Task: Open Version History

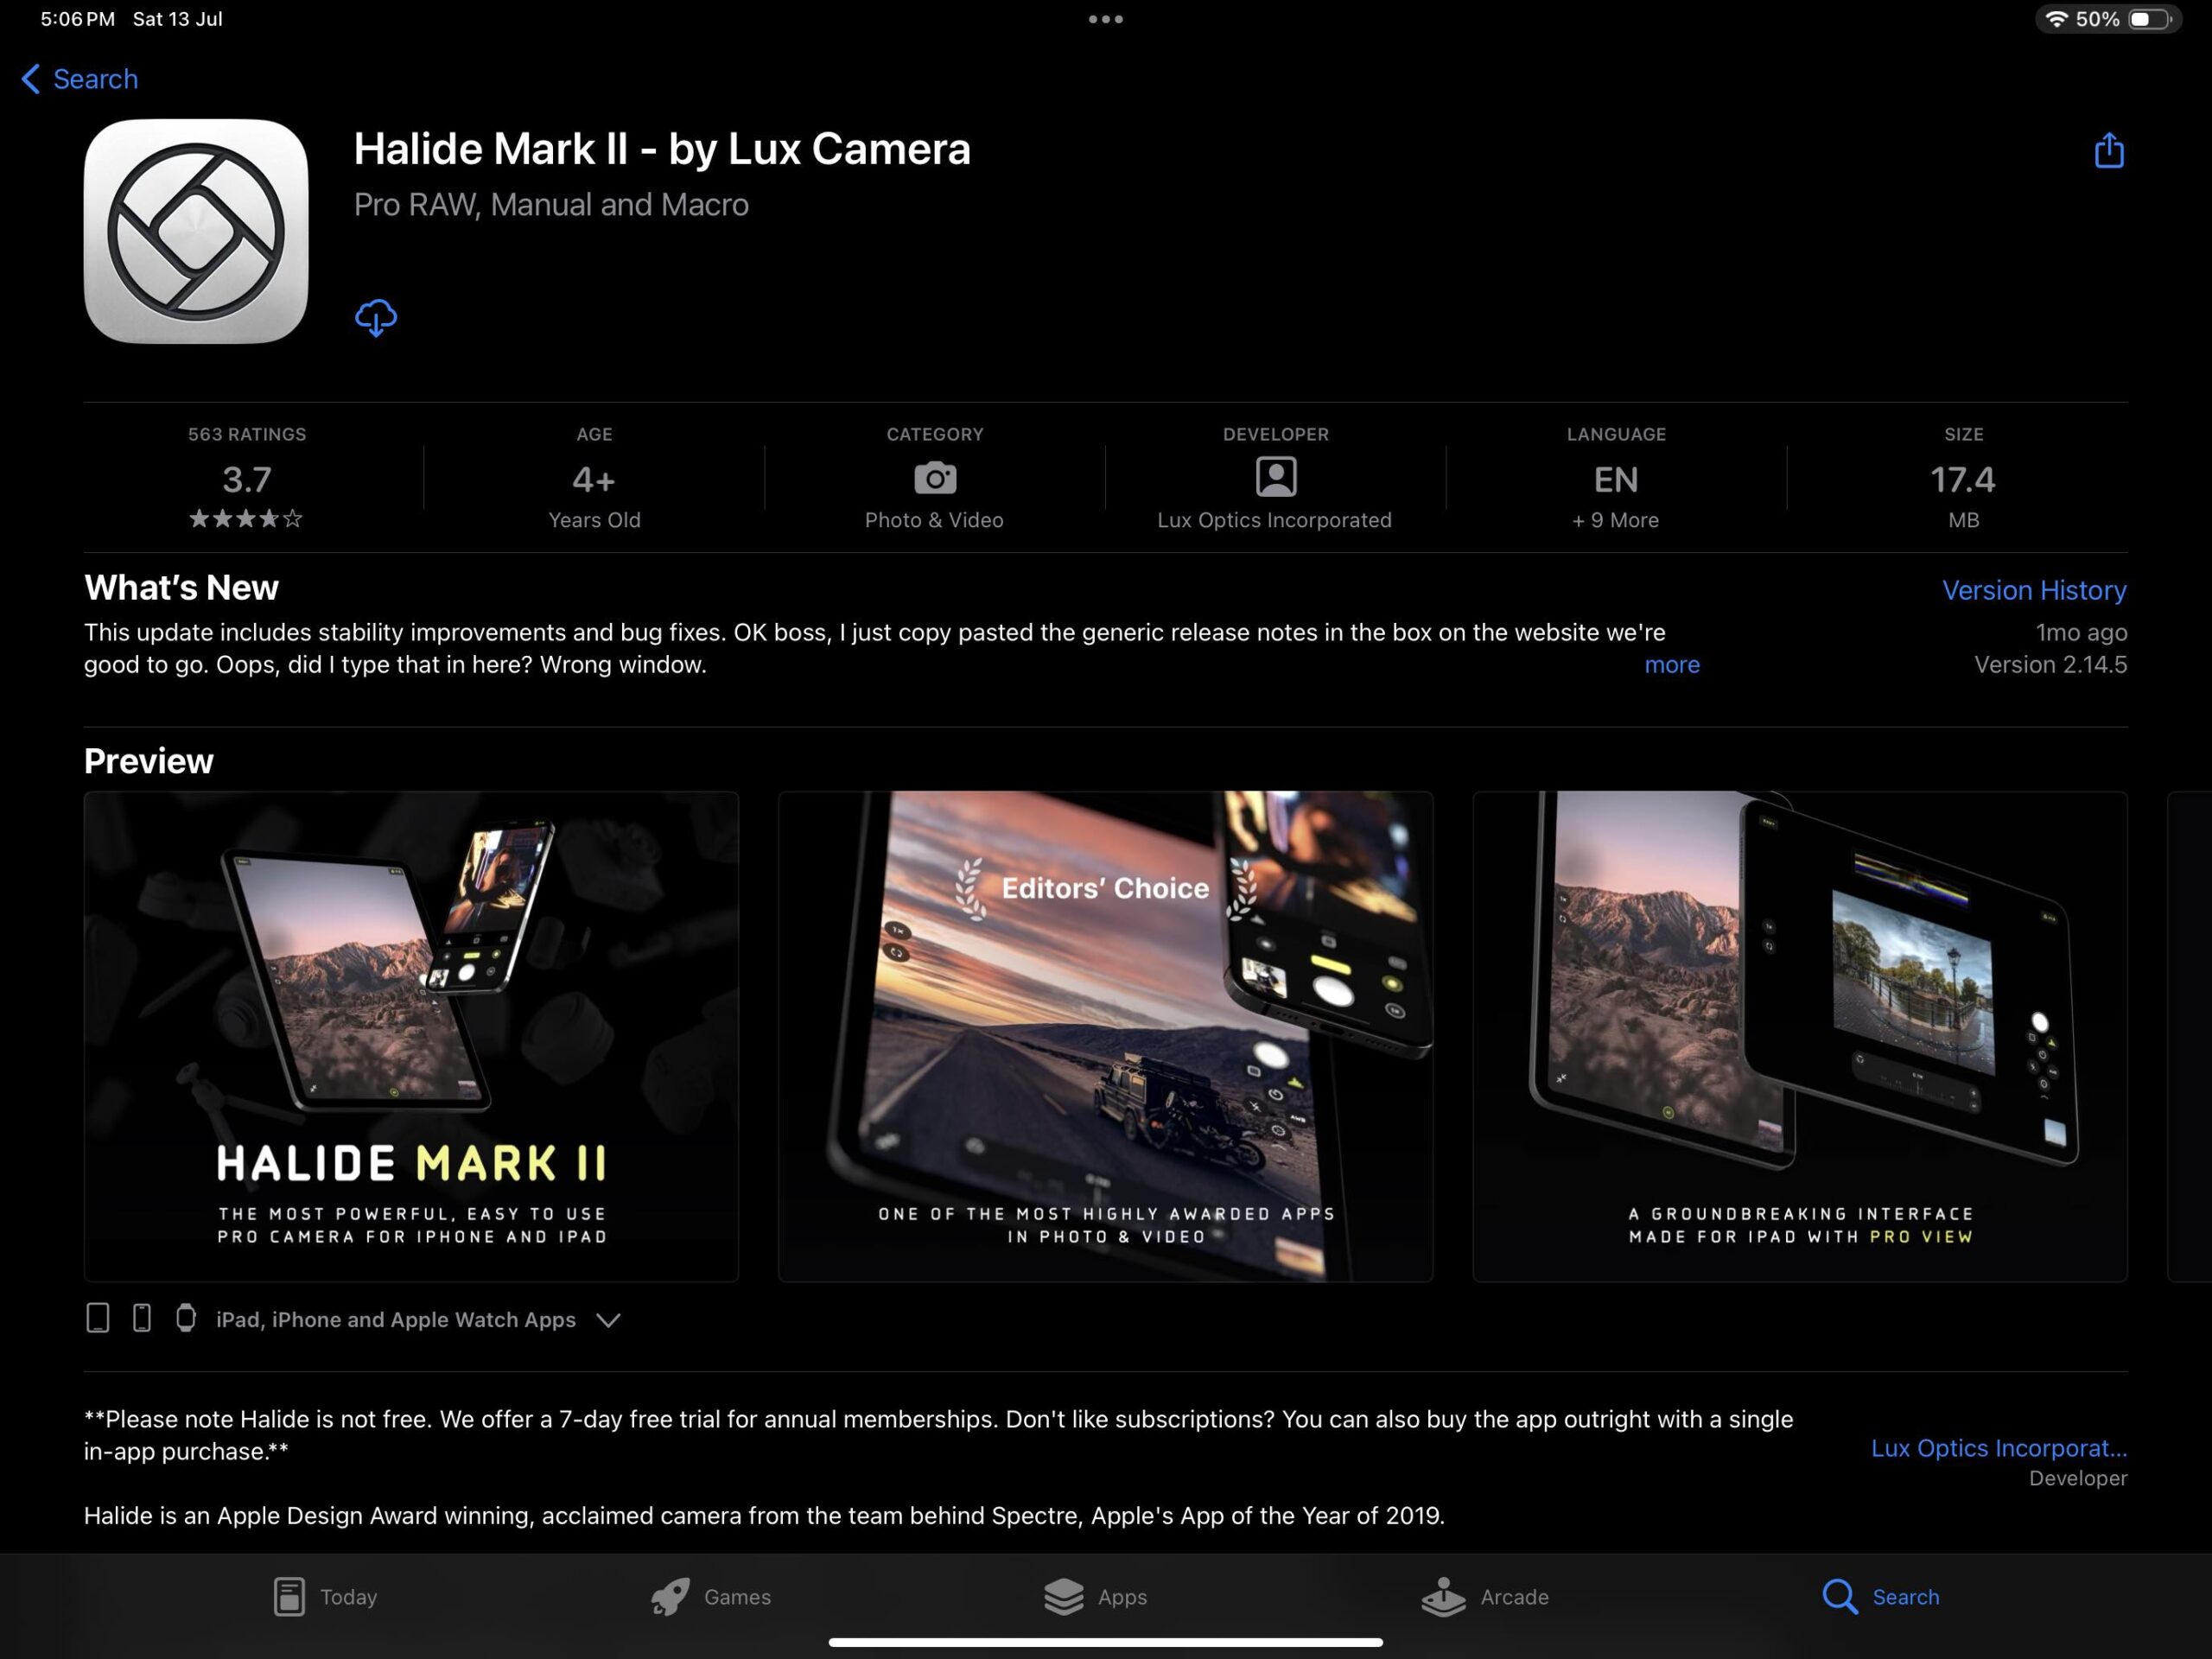Action: (x=2034, y=590)
